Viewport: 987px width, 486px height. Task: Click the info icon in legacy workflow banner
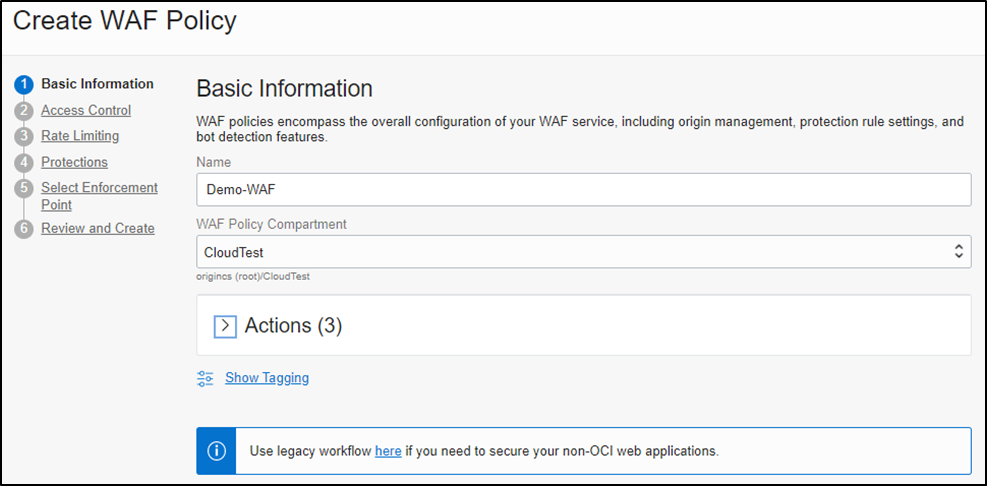216,451
